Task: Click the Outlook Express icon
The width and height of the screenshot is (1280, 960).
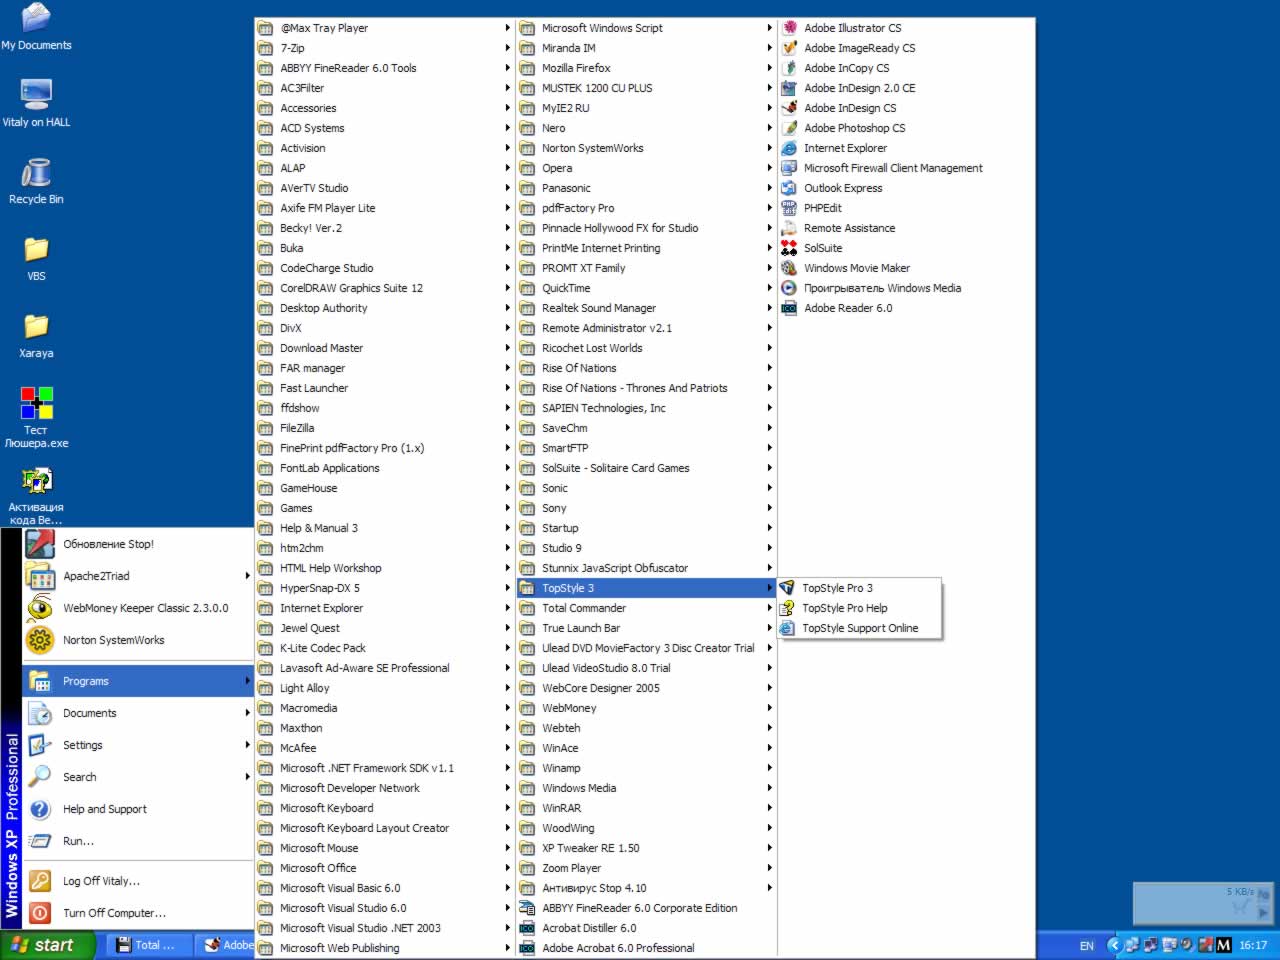Action: coord(789,188)
